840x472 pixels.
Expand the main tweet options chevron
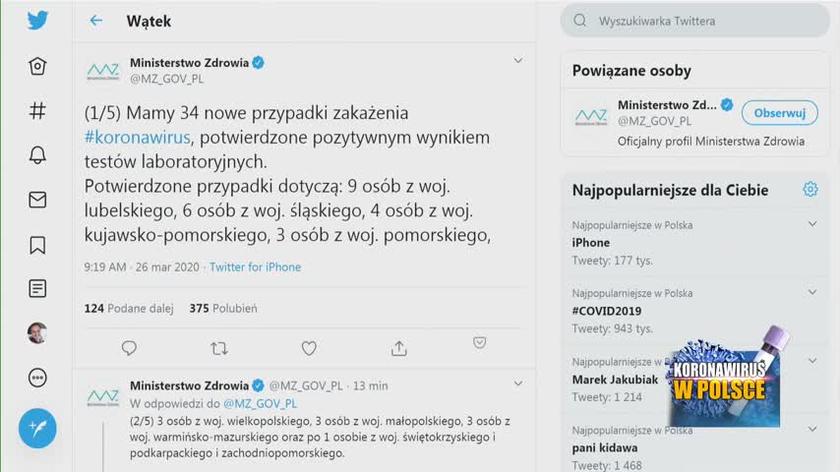518,61
